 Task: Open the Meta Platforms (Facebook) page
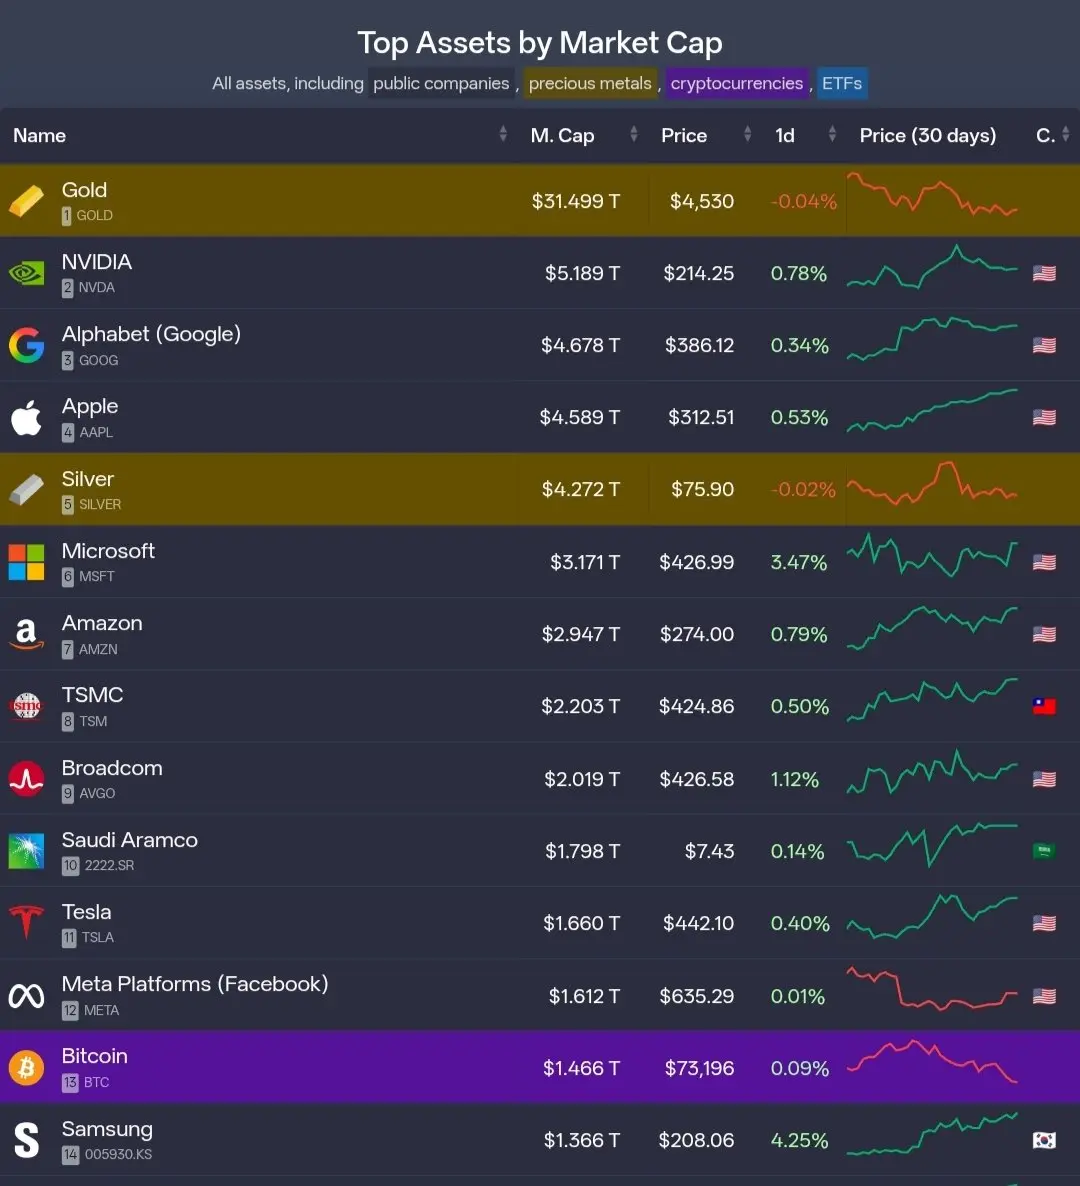click(x=195, y=983)
